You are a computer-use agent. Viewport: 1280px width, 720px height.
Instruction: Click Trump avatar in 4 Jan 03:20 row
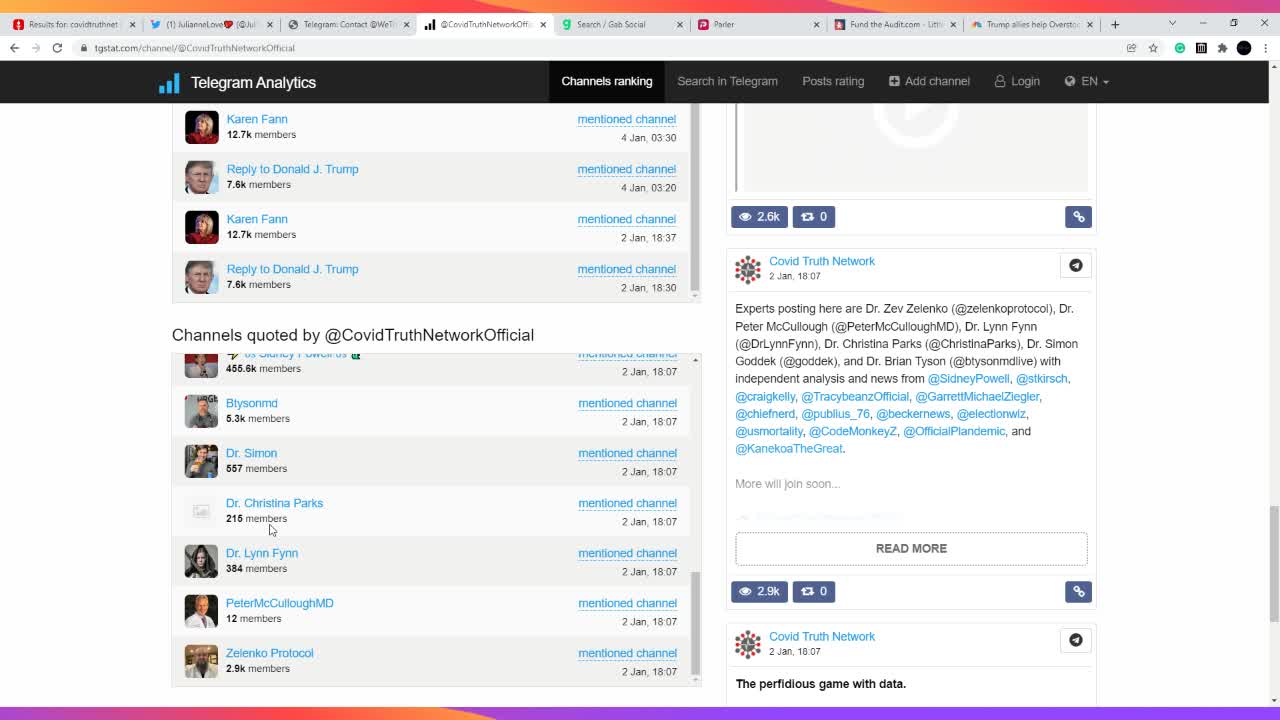(x=201, y=177)
